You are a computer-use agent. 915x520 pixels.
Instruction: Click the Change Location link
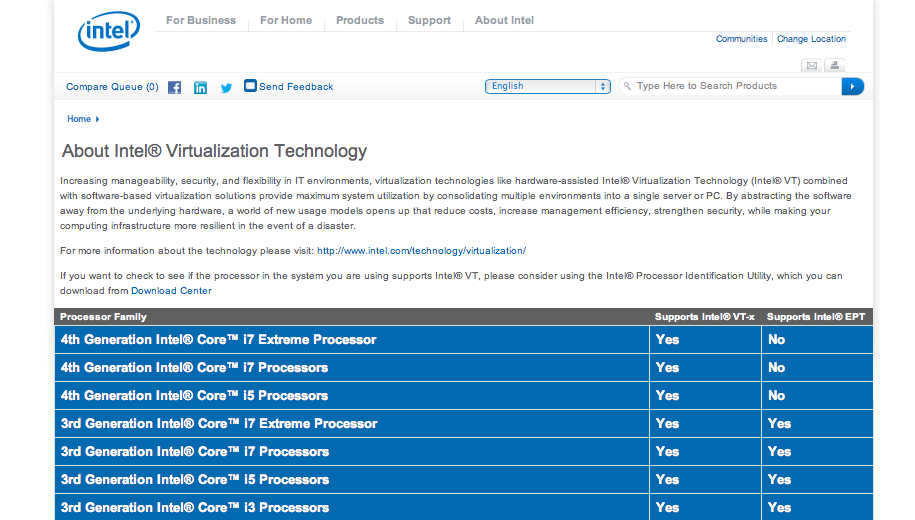click(x=811, y=39)
